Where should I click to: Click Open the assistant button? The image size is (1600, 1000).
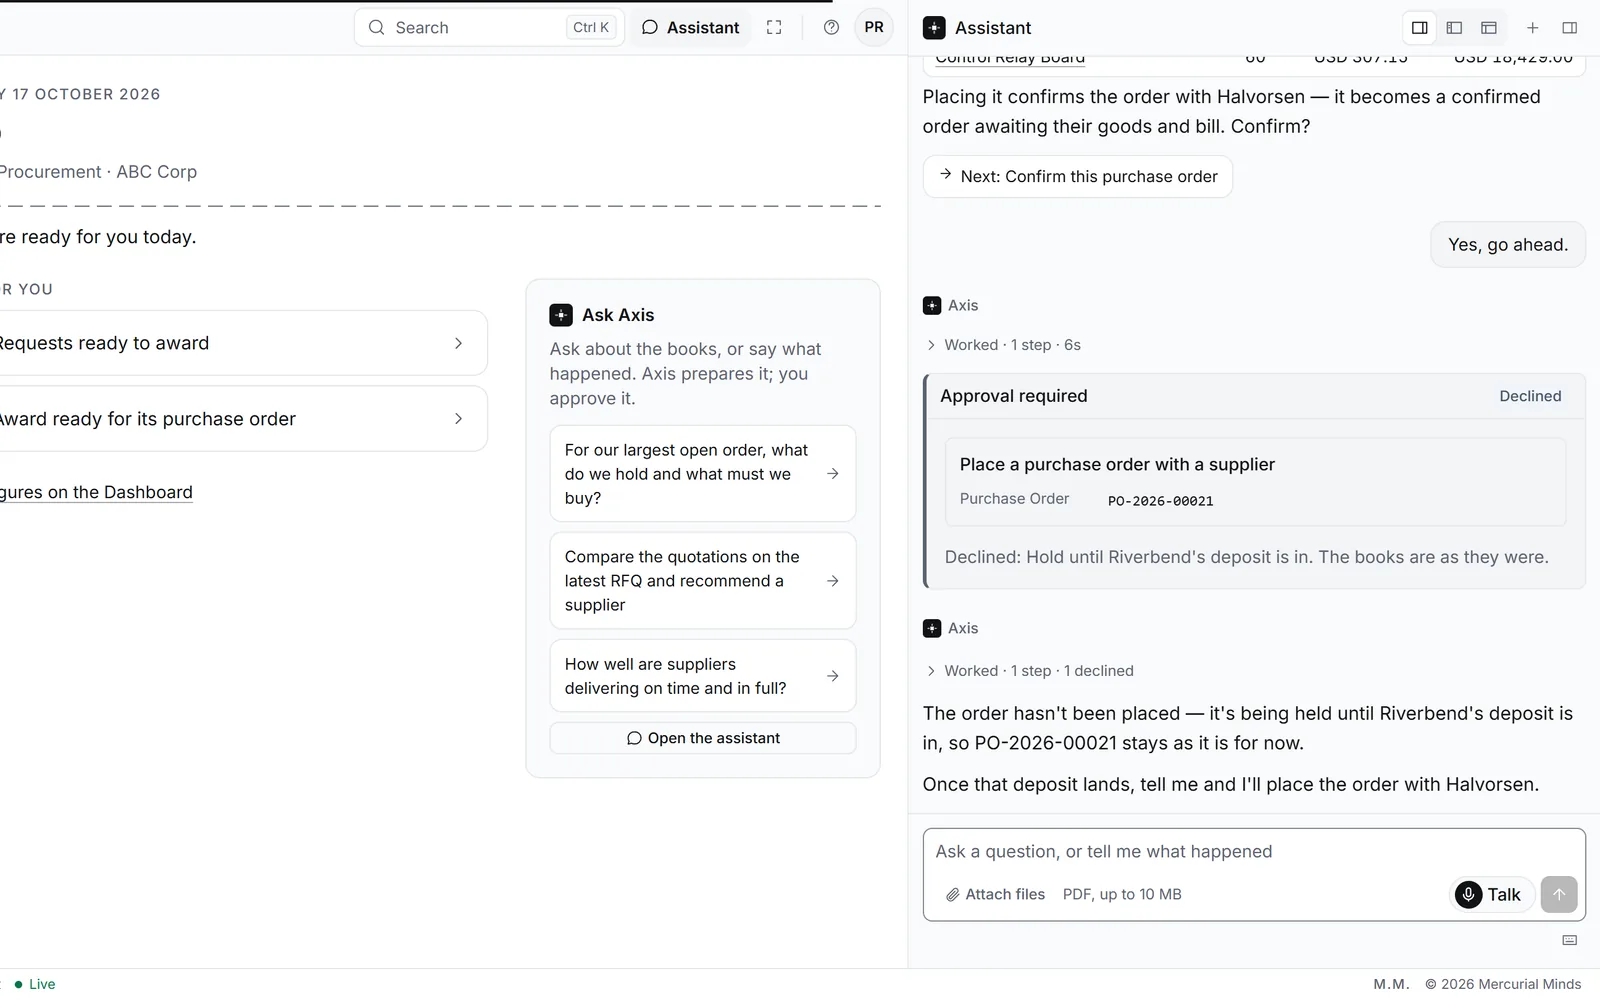click(x=703, y=738)
